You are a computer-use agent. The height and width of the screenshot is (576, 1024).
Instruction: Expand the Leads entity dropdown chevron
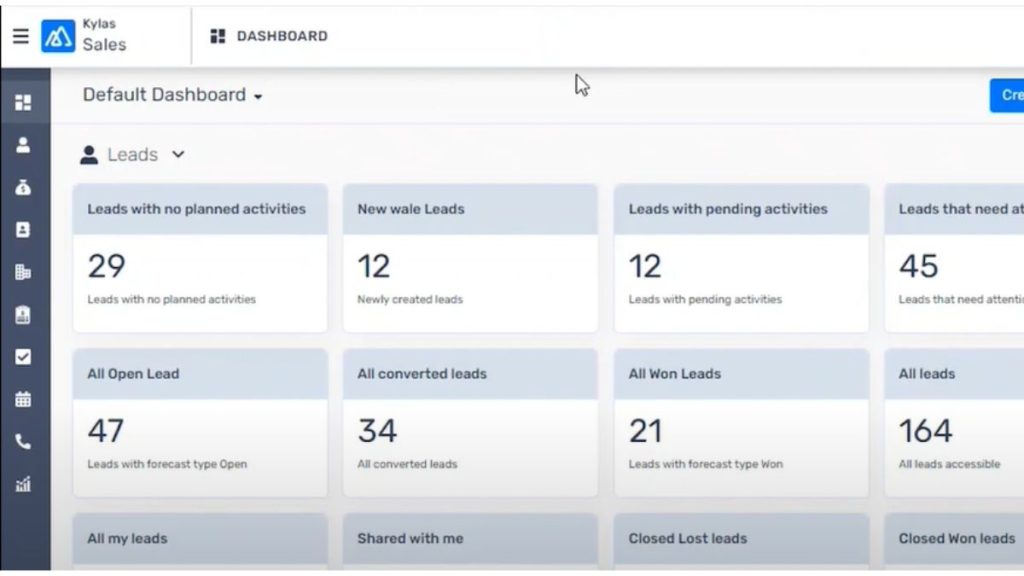(178, 155)
